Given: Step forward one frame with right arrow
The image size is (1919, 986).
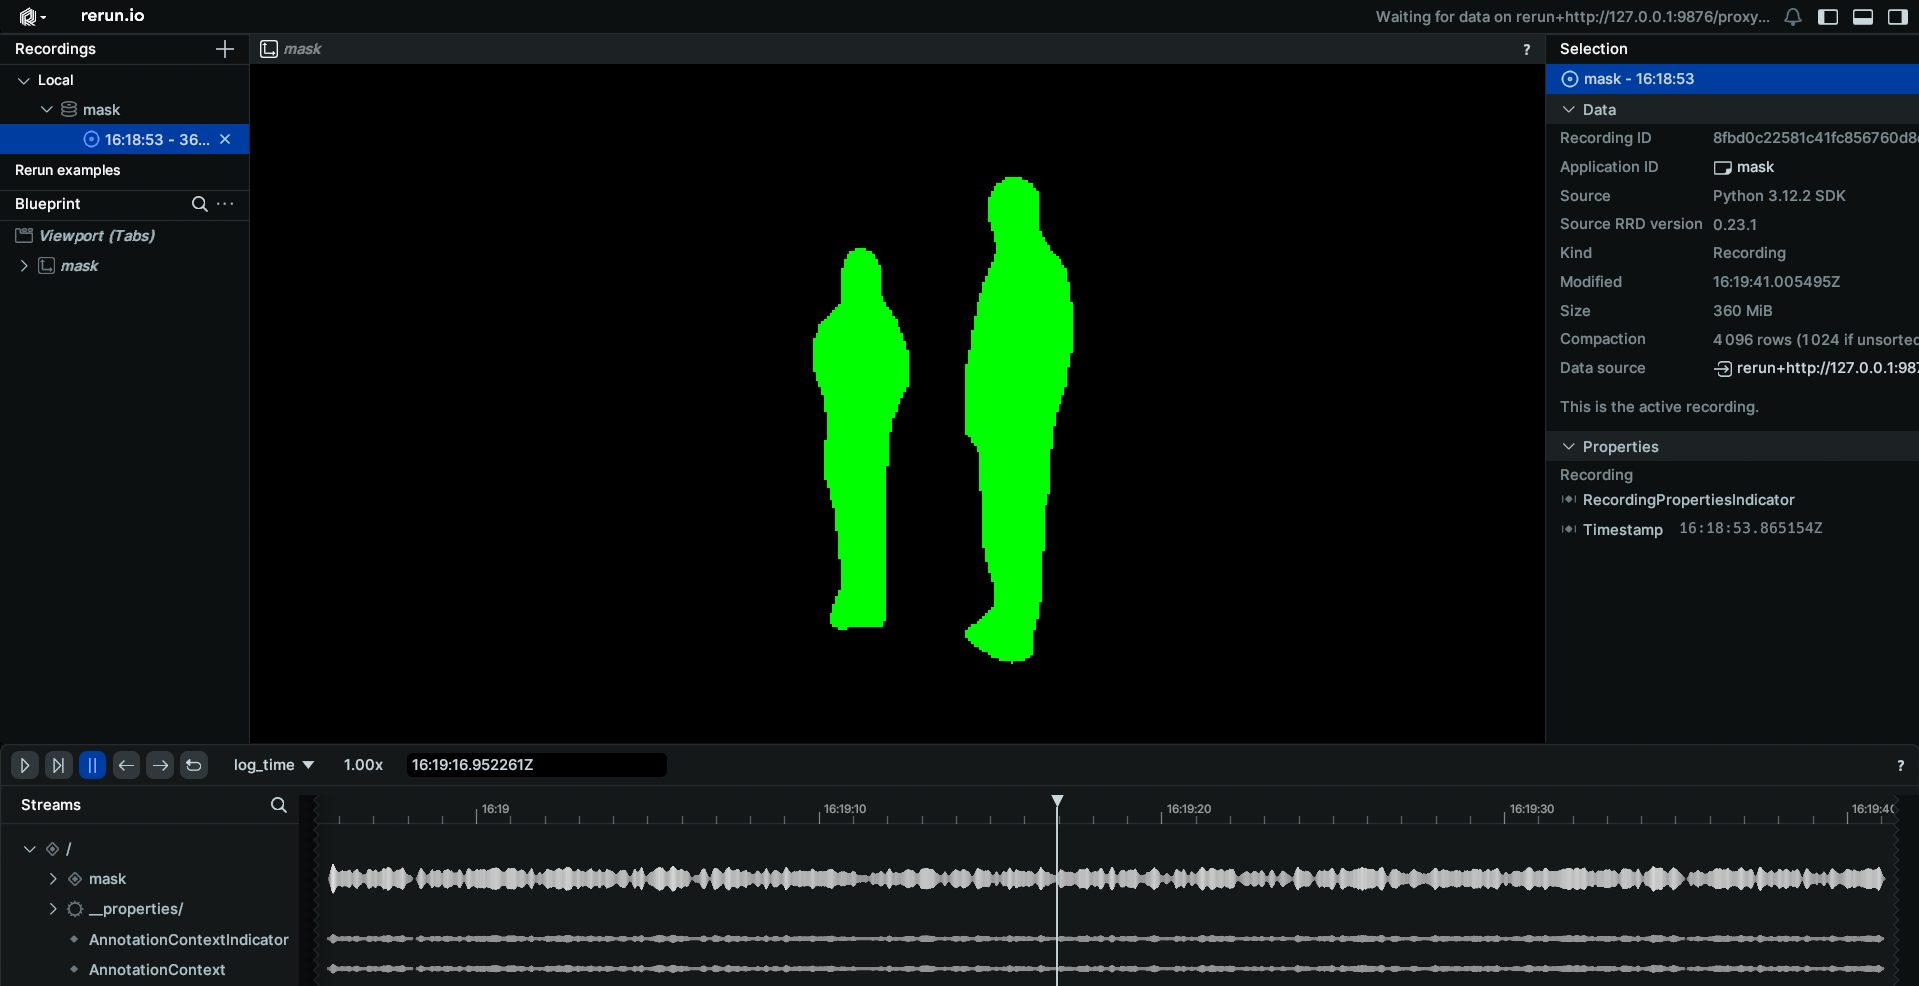Looking at the screenshot, I should point(160,765).
